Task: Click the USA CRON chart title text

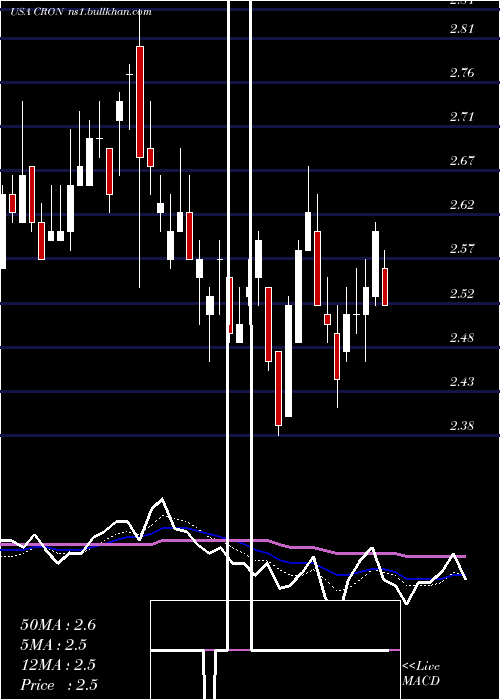Action: point(81,12)
